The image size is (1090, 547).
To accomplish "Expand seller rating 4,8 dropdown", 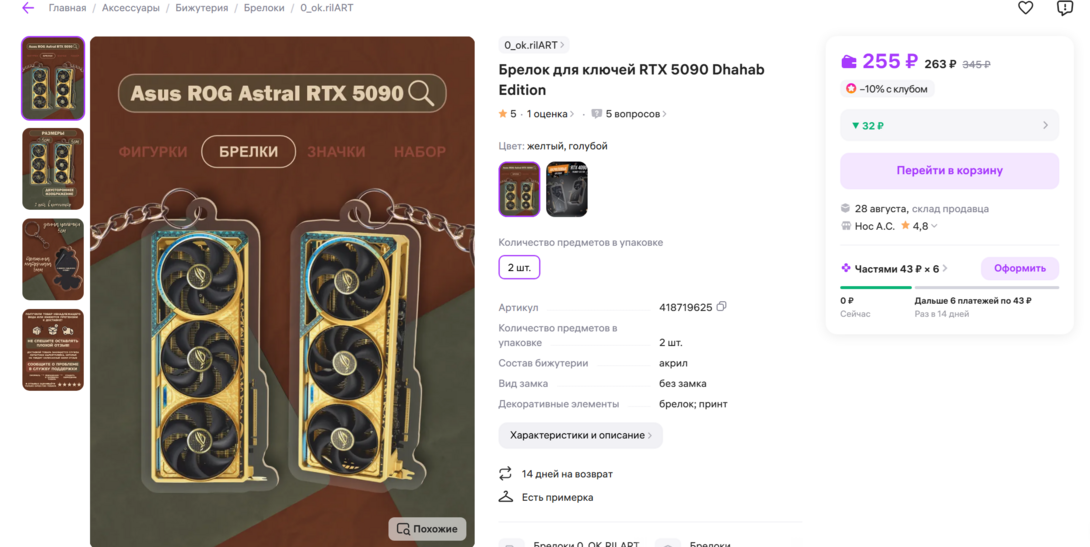I will click(x=934, y=226).
